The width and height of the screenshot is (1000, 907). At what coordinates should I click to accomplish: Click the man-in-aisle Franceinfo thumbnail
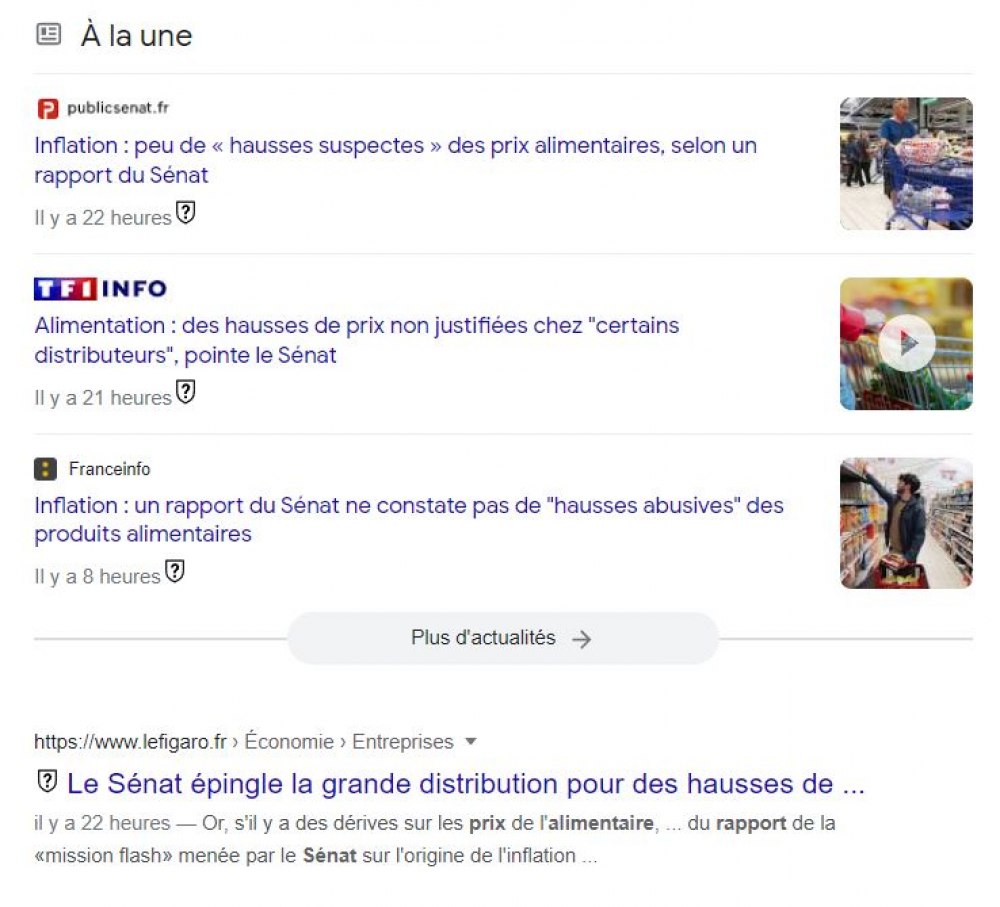coord(906,523)
